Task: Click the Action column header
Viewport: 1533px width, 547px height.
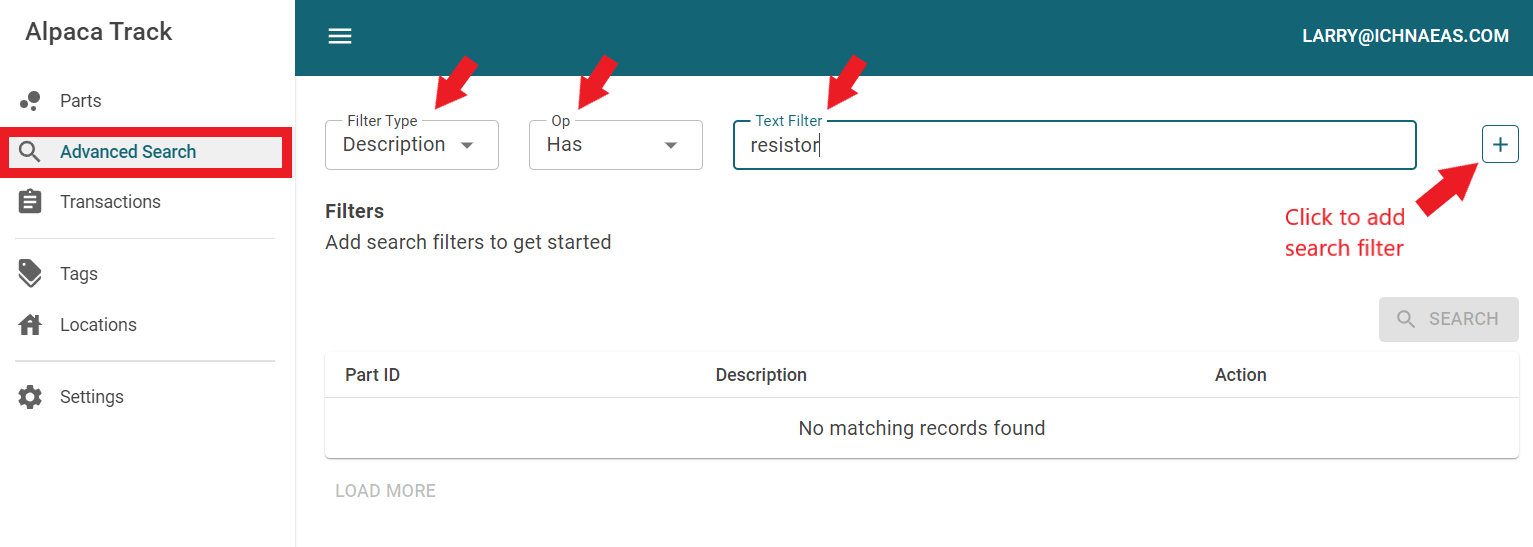Action: tap(1240, 375)
